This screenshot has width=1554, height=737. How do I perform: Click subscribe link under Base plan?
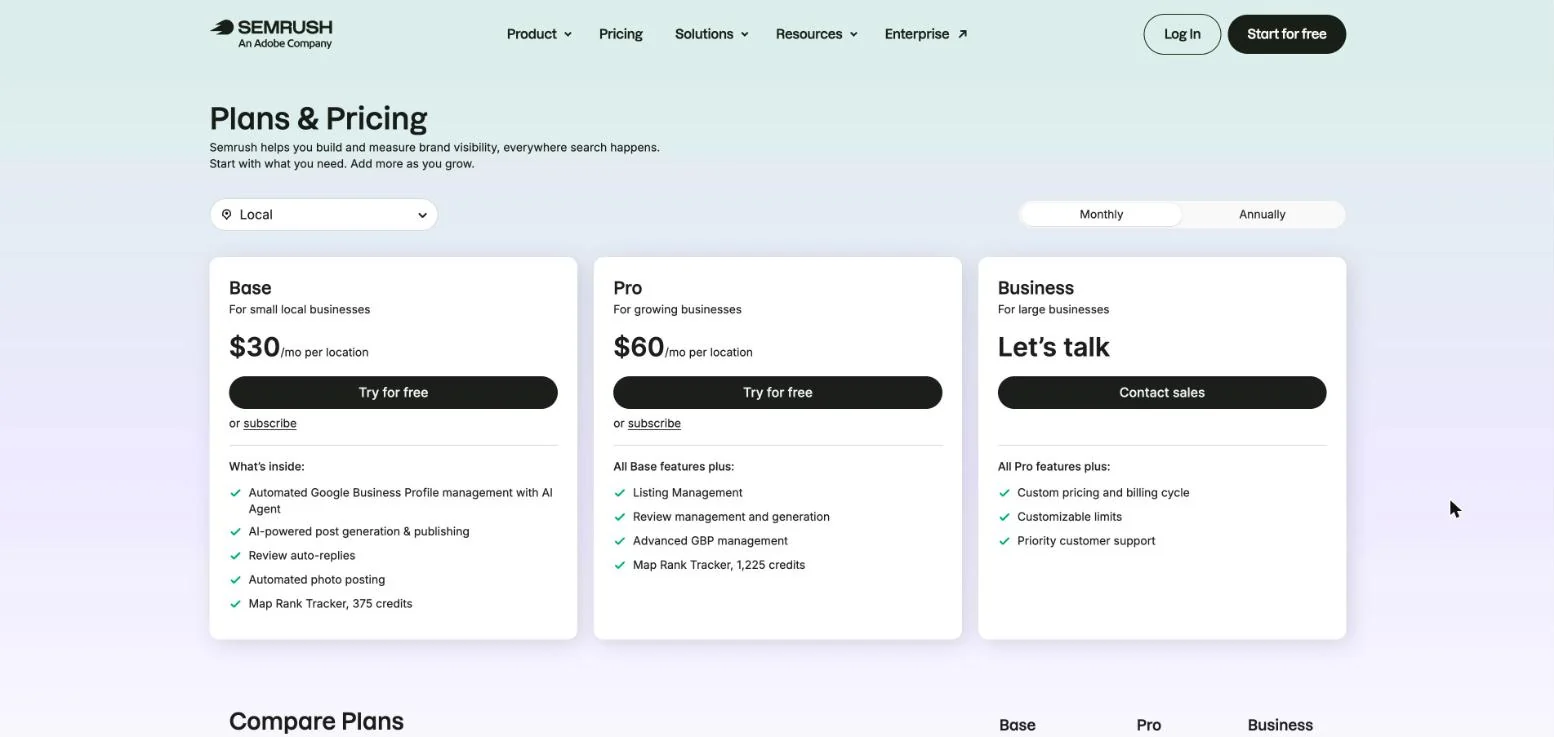(x=270, y=424)
